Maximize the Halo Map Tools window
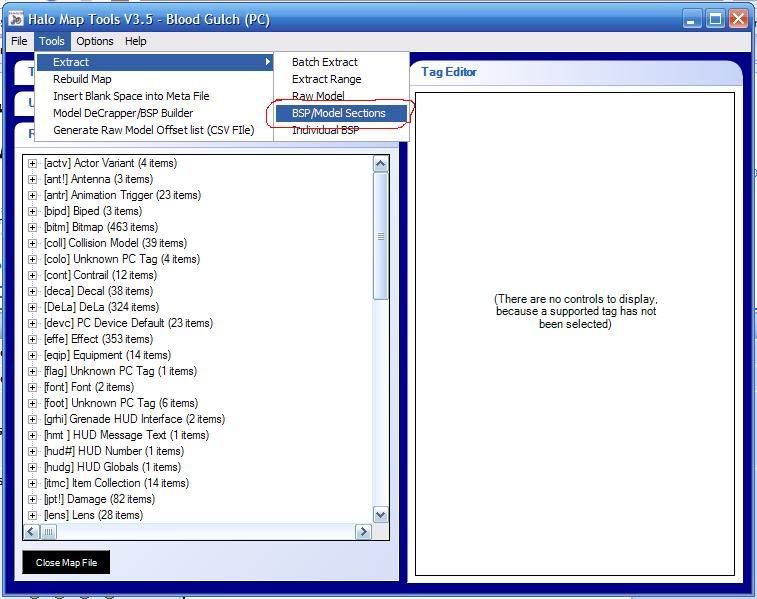Screen dimensions: 757x599 click(715, 19)
